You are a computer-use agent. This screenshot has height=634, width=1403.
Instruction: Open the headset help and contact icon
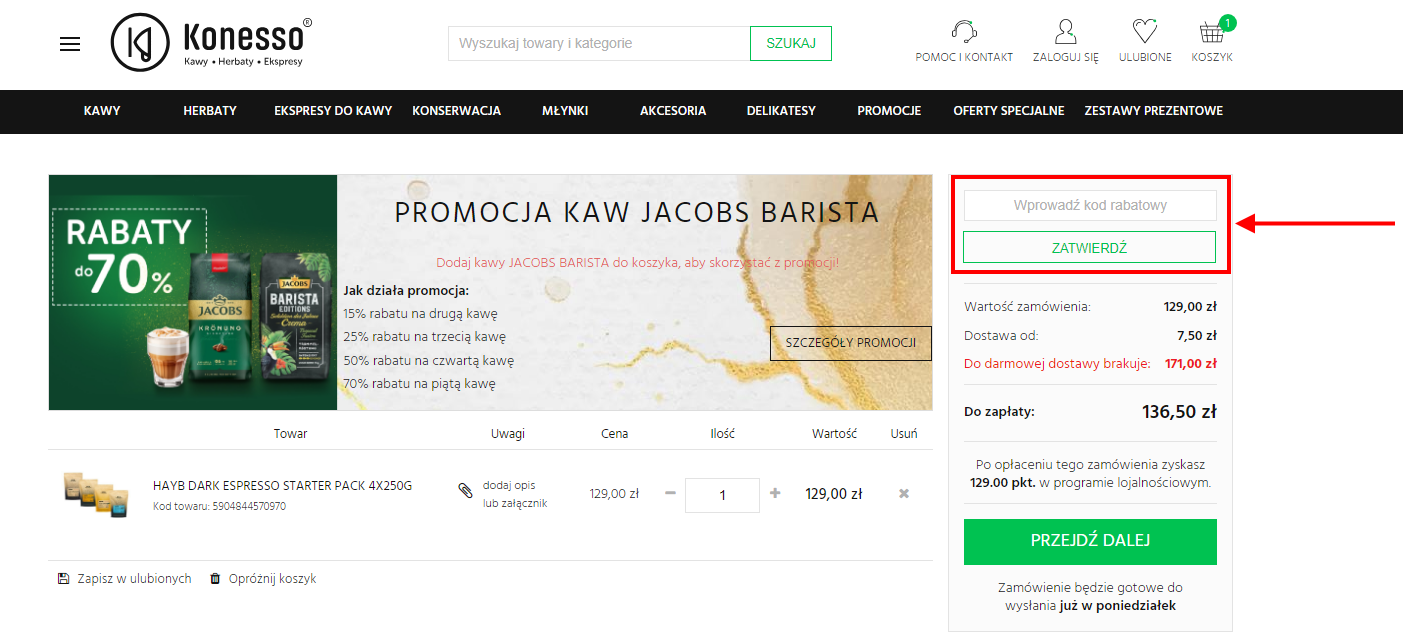click(964, 30)
